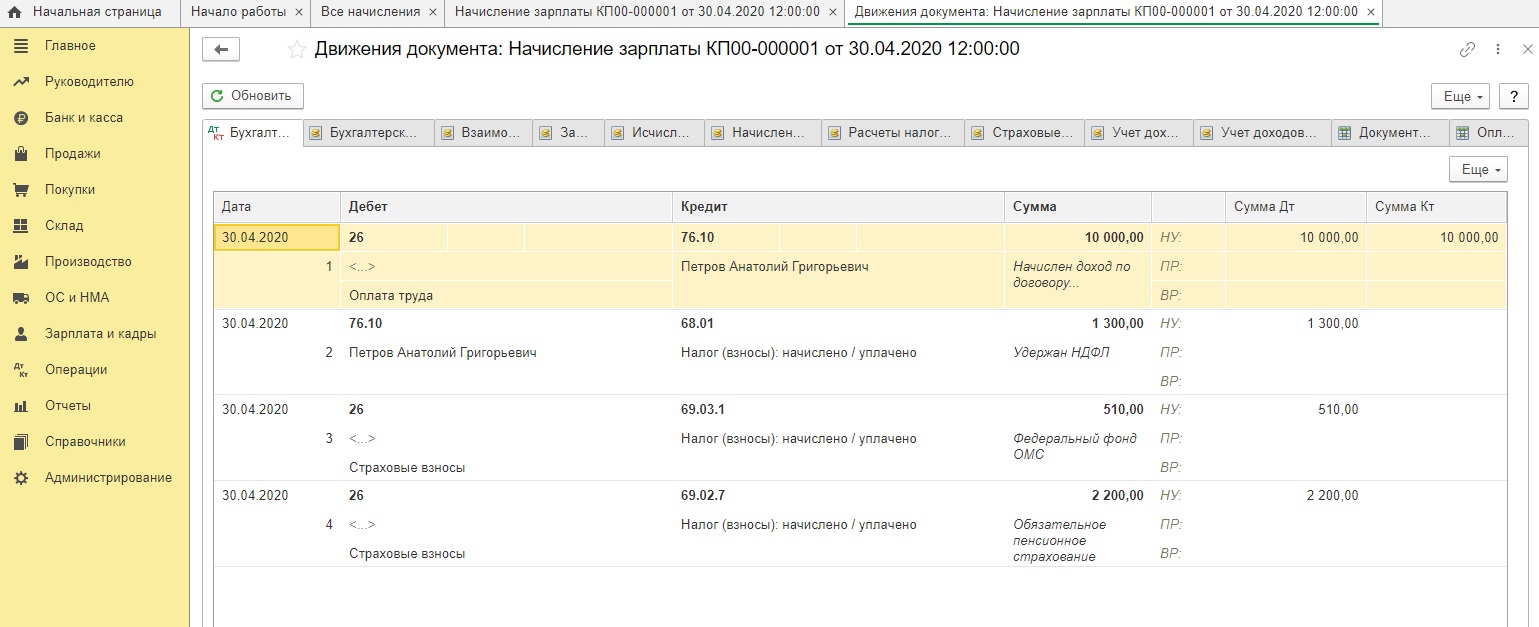The image size is (1539, 627).
Task: Switch to the Страховые... register tab
Action: pyautogui.click(x=1025, y=132)
